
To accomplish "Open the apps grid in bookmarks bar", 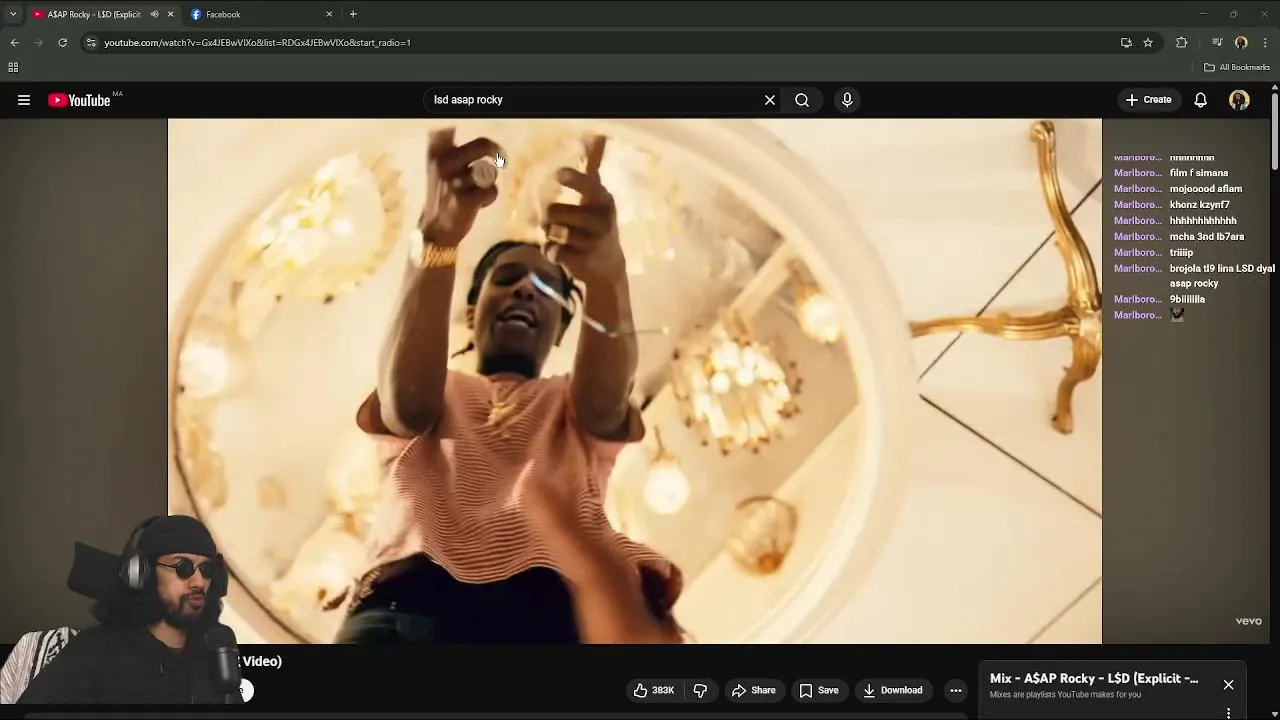I will pos(13,67).
